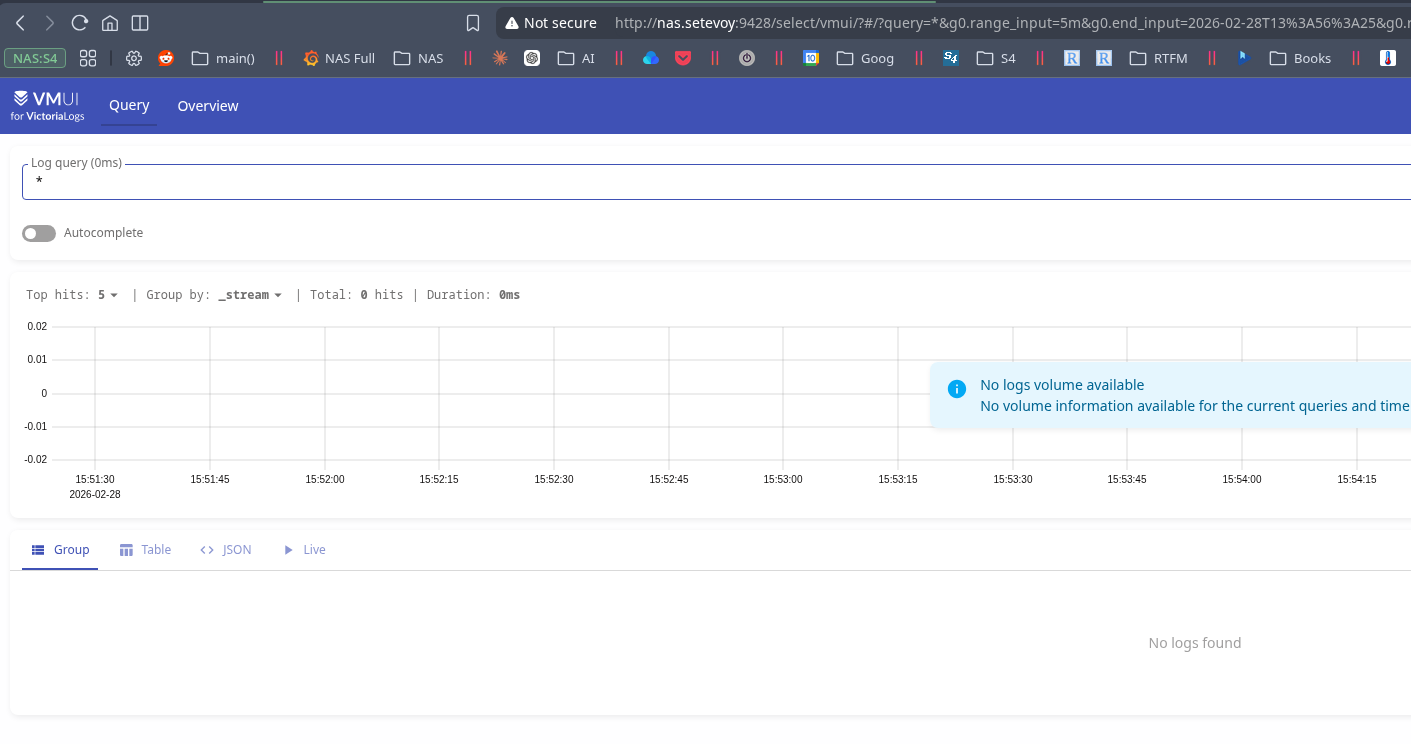Image resolution: width=1411 pixels, height=744 pixels.
Task: Switch to the Overview tab
Action: (208, 106)
